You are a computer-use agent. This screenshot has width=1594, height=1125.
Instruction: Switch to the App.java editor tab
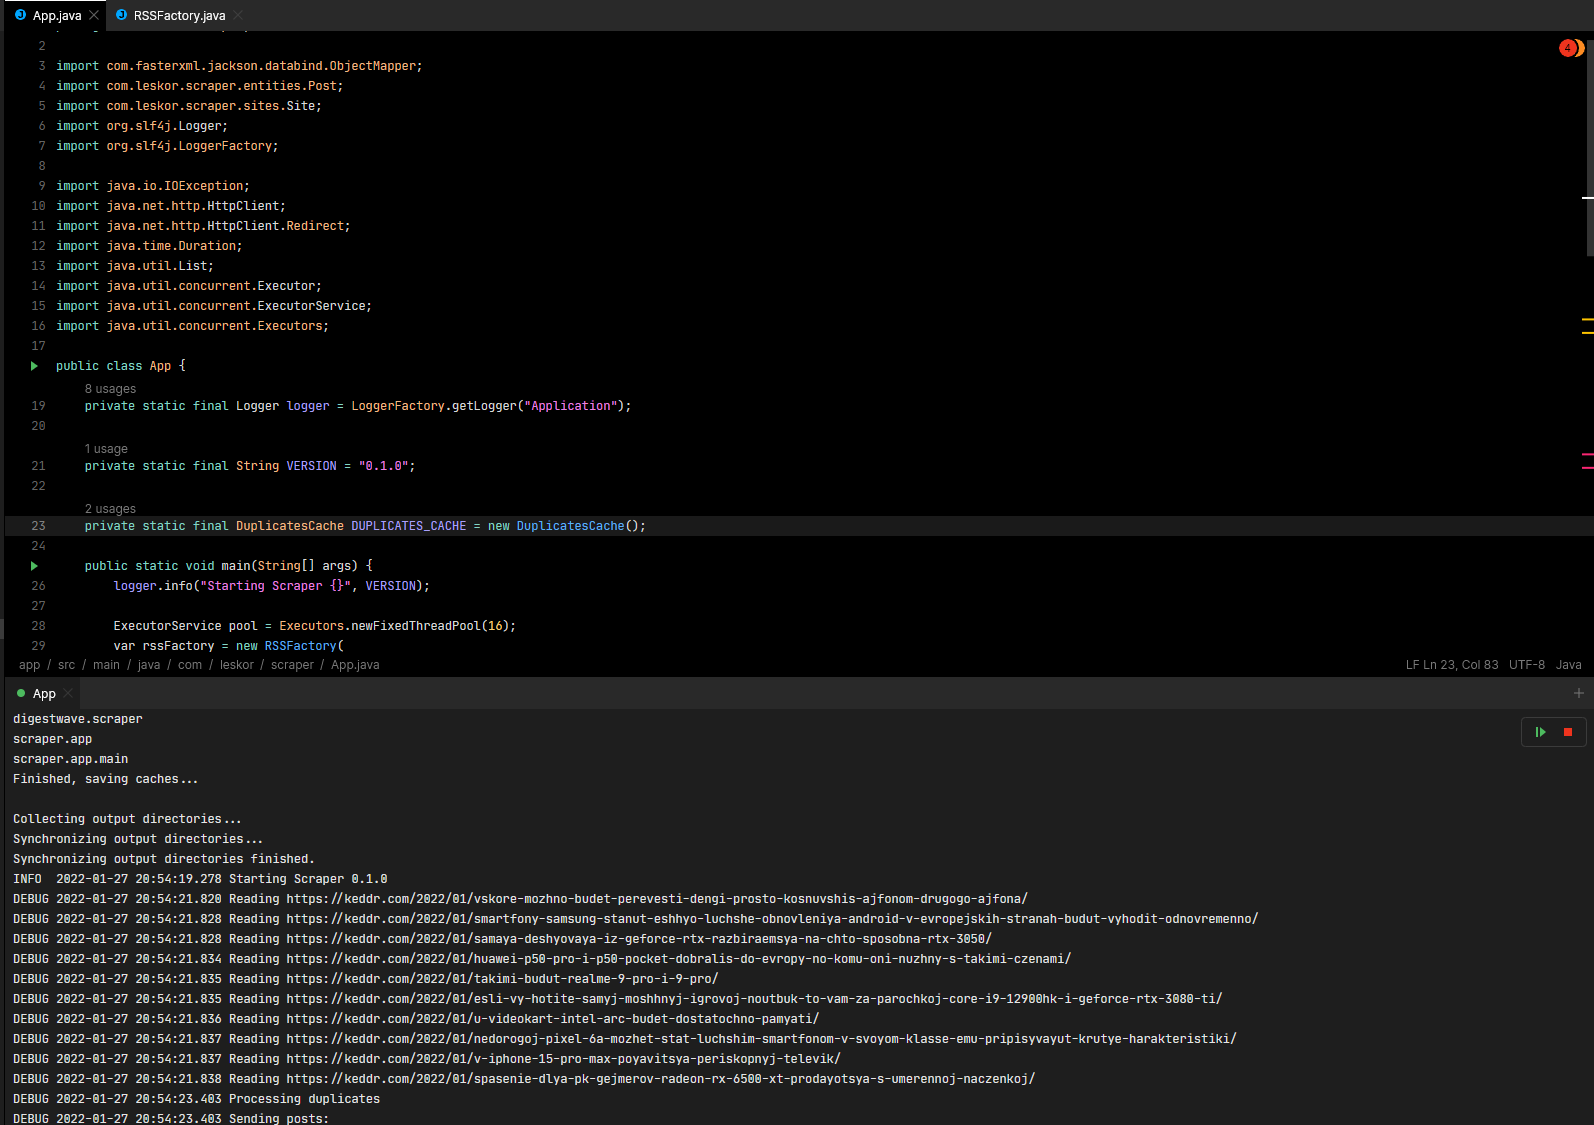[57, 15]
